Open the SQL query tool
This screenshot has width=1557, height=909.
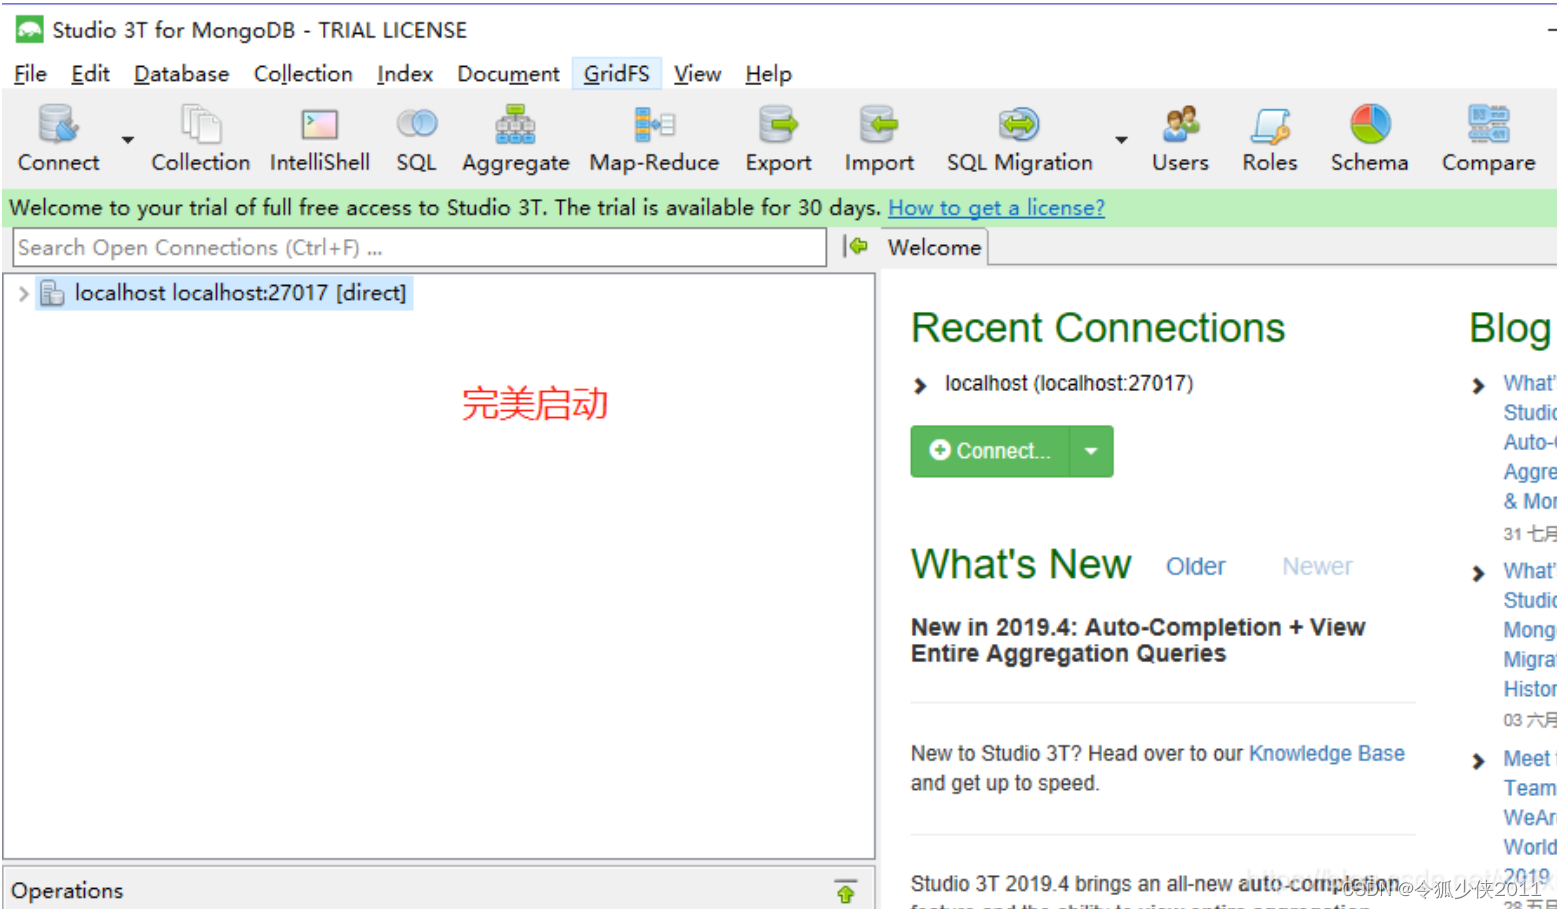tap(416, 124)
